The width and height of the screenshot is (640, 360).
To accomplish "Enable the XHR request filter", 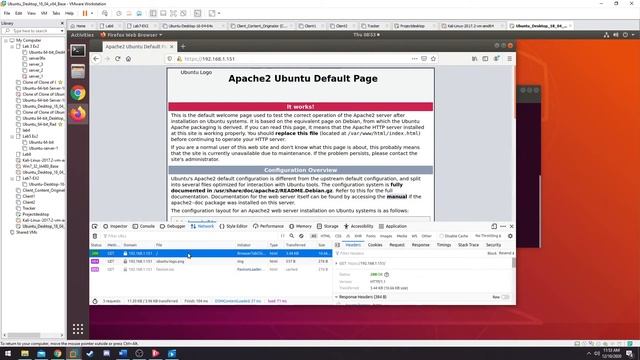I will [358, 236].
